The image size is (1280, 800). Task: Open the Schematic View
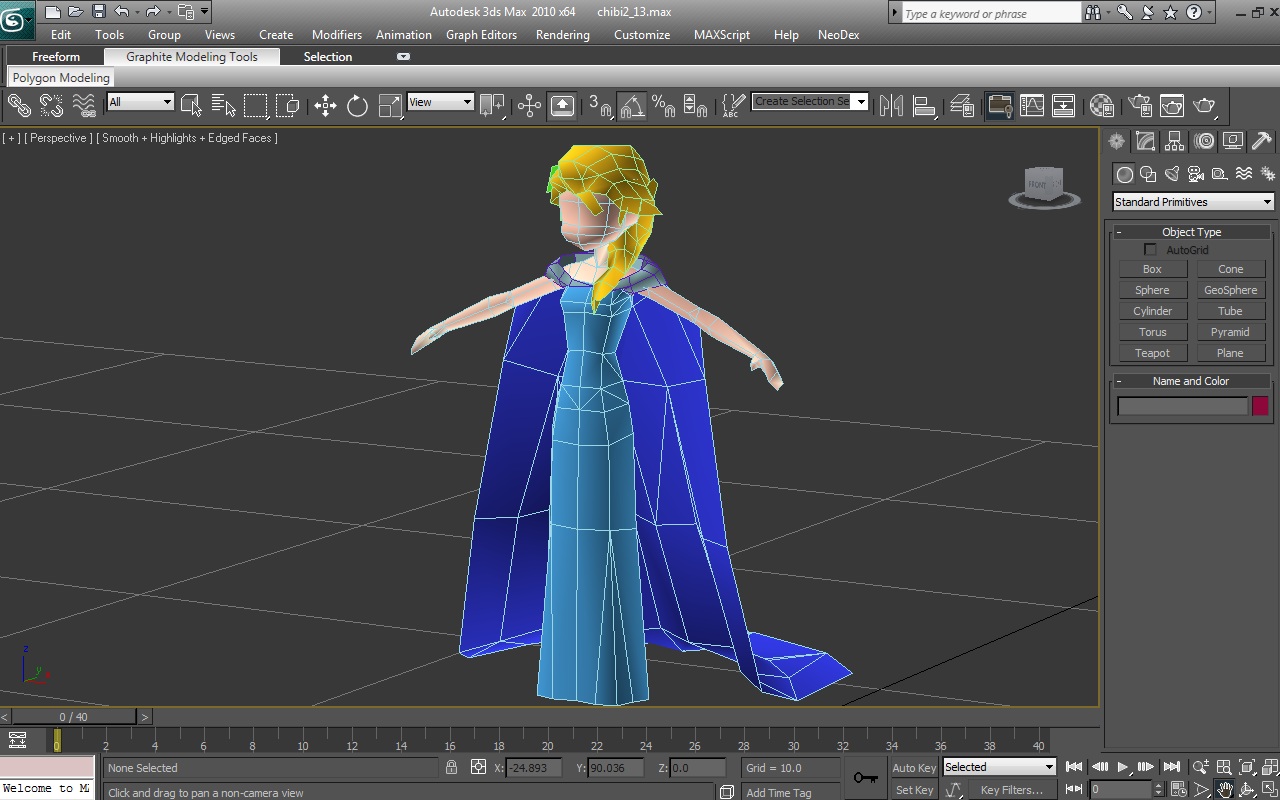[x=1063, y=105]
